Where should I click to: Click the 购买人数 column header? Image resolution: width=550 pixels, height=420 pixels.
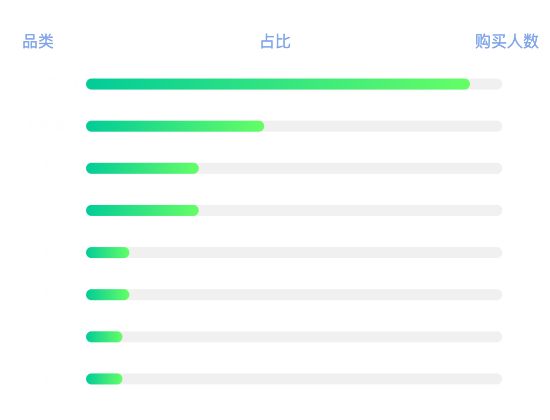point(507,41)
